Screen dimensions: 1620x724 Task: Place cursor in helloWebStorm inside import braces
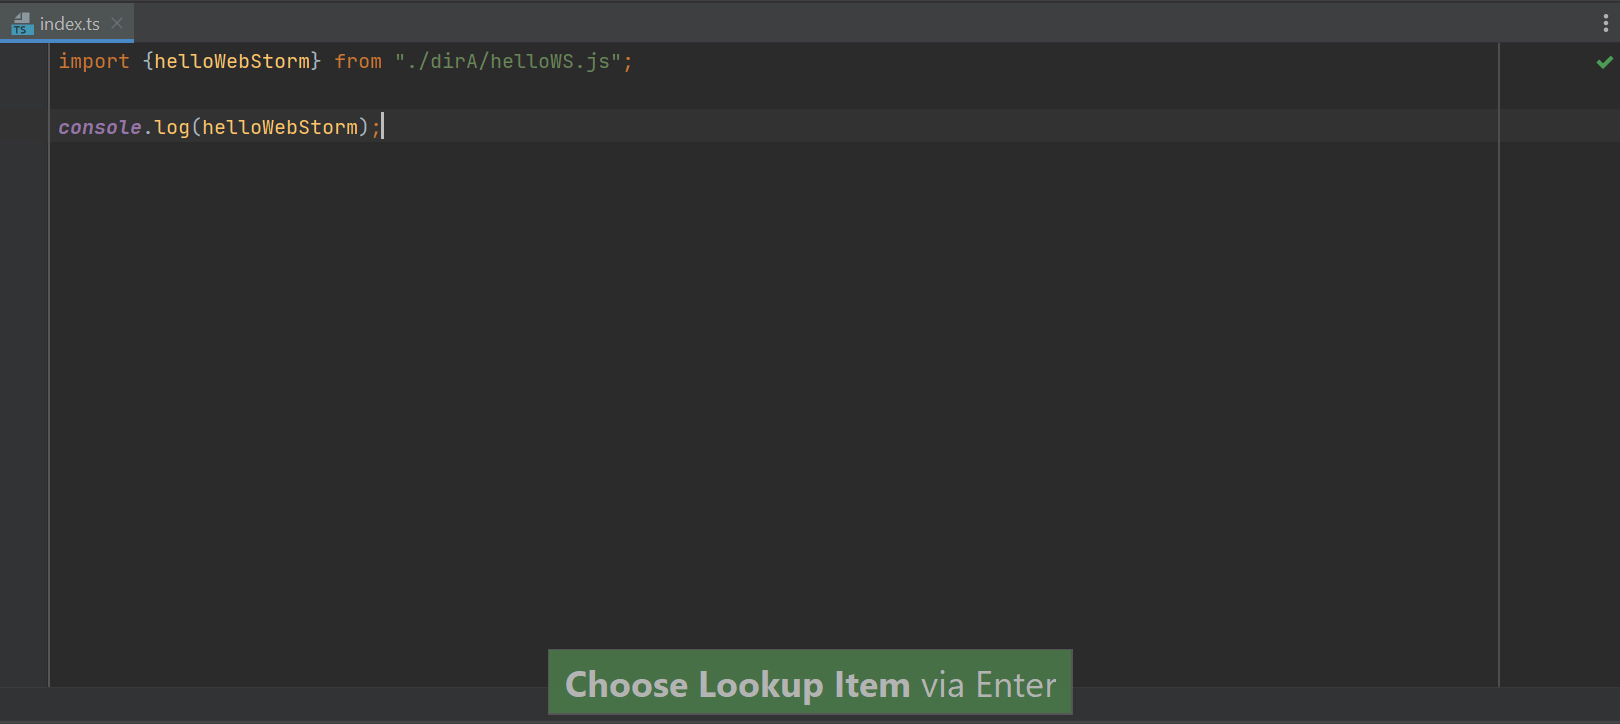coord(232,62)
